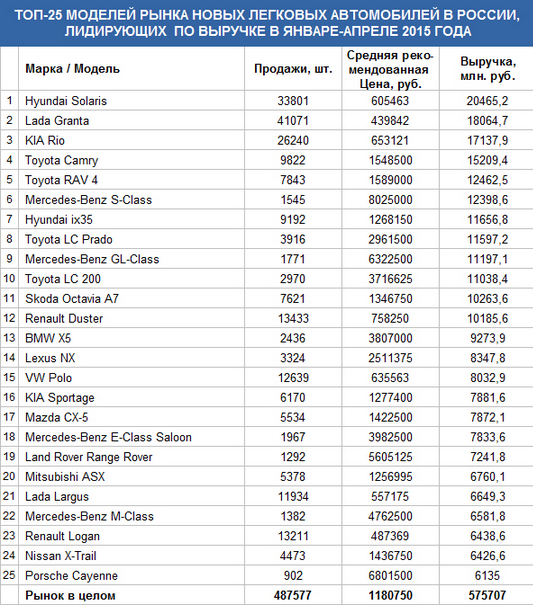The width and height of the screenshot is (533, 605).
Task: Select KIA Rio sales value 26240
Action: [293, 140]
